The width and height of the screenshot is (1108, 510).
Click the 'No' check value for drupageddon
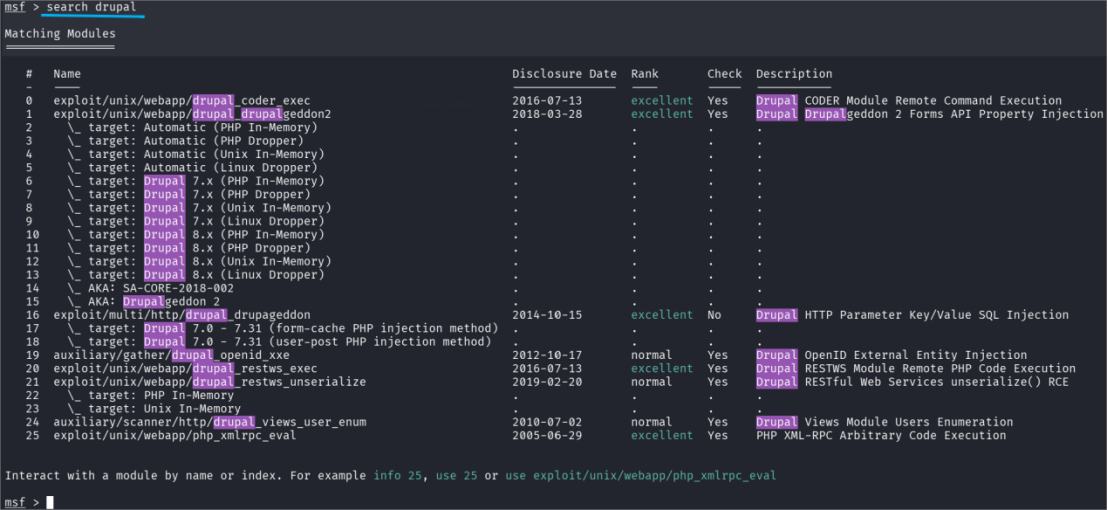coord(714,315)
